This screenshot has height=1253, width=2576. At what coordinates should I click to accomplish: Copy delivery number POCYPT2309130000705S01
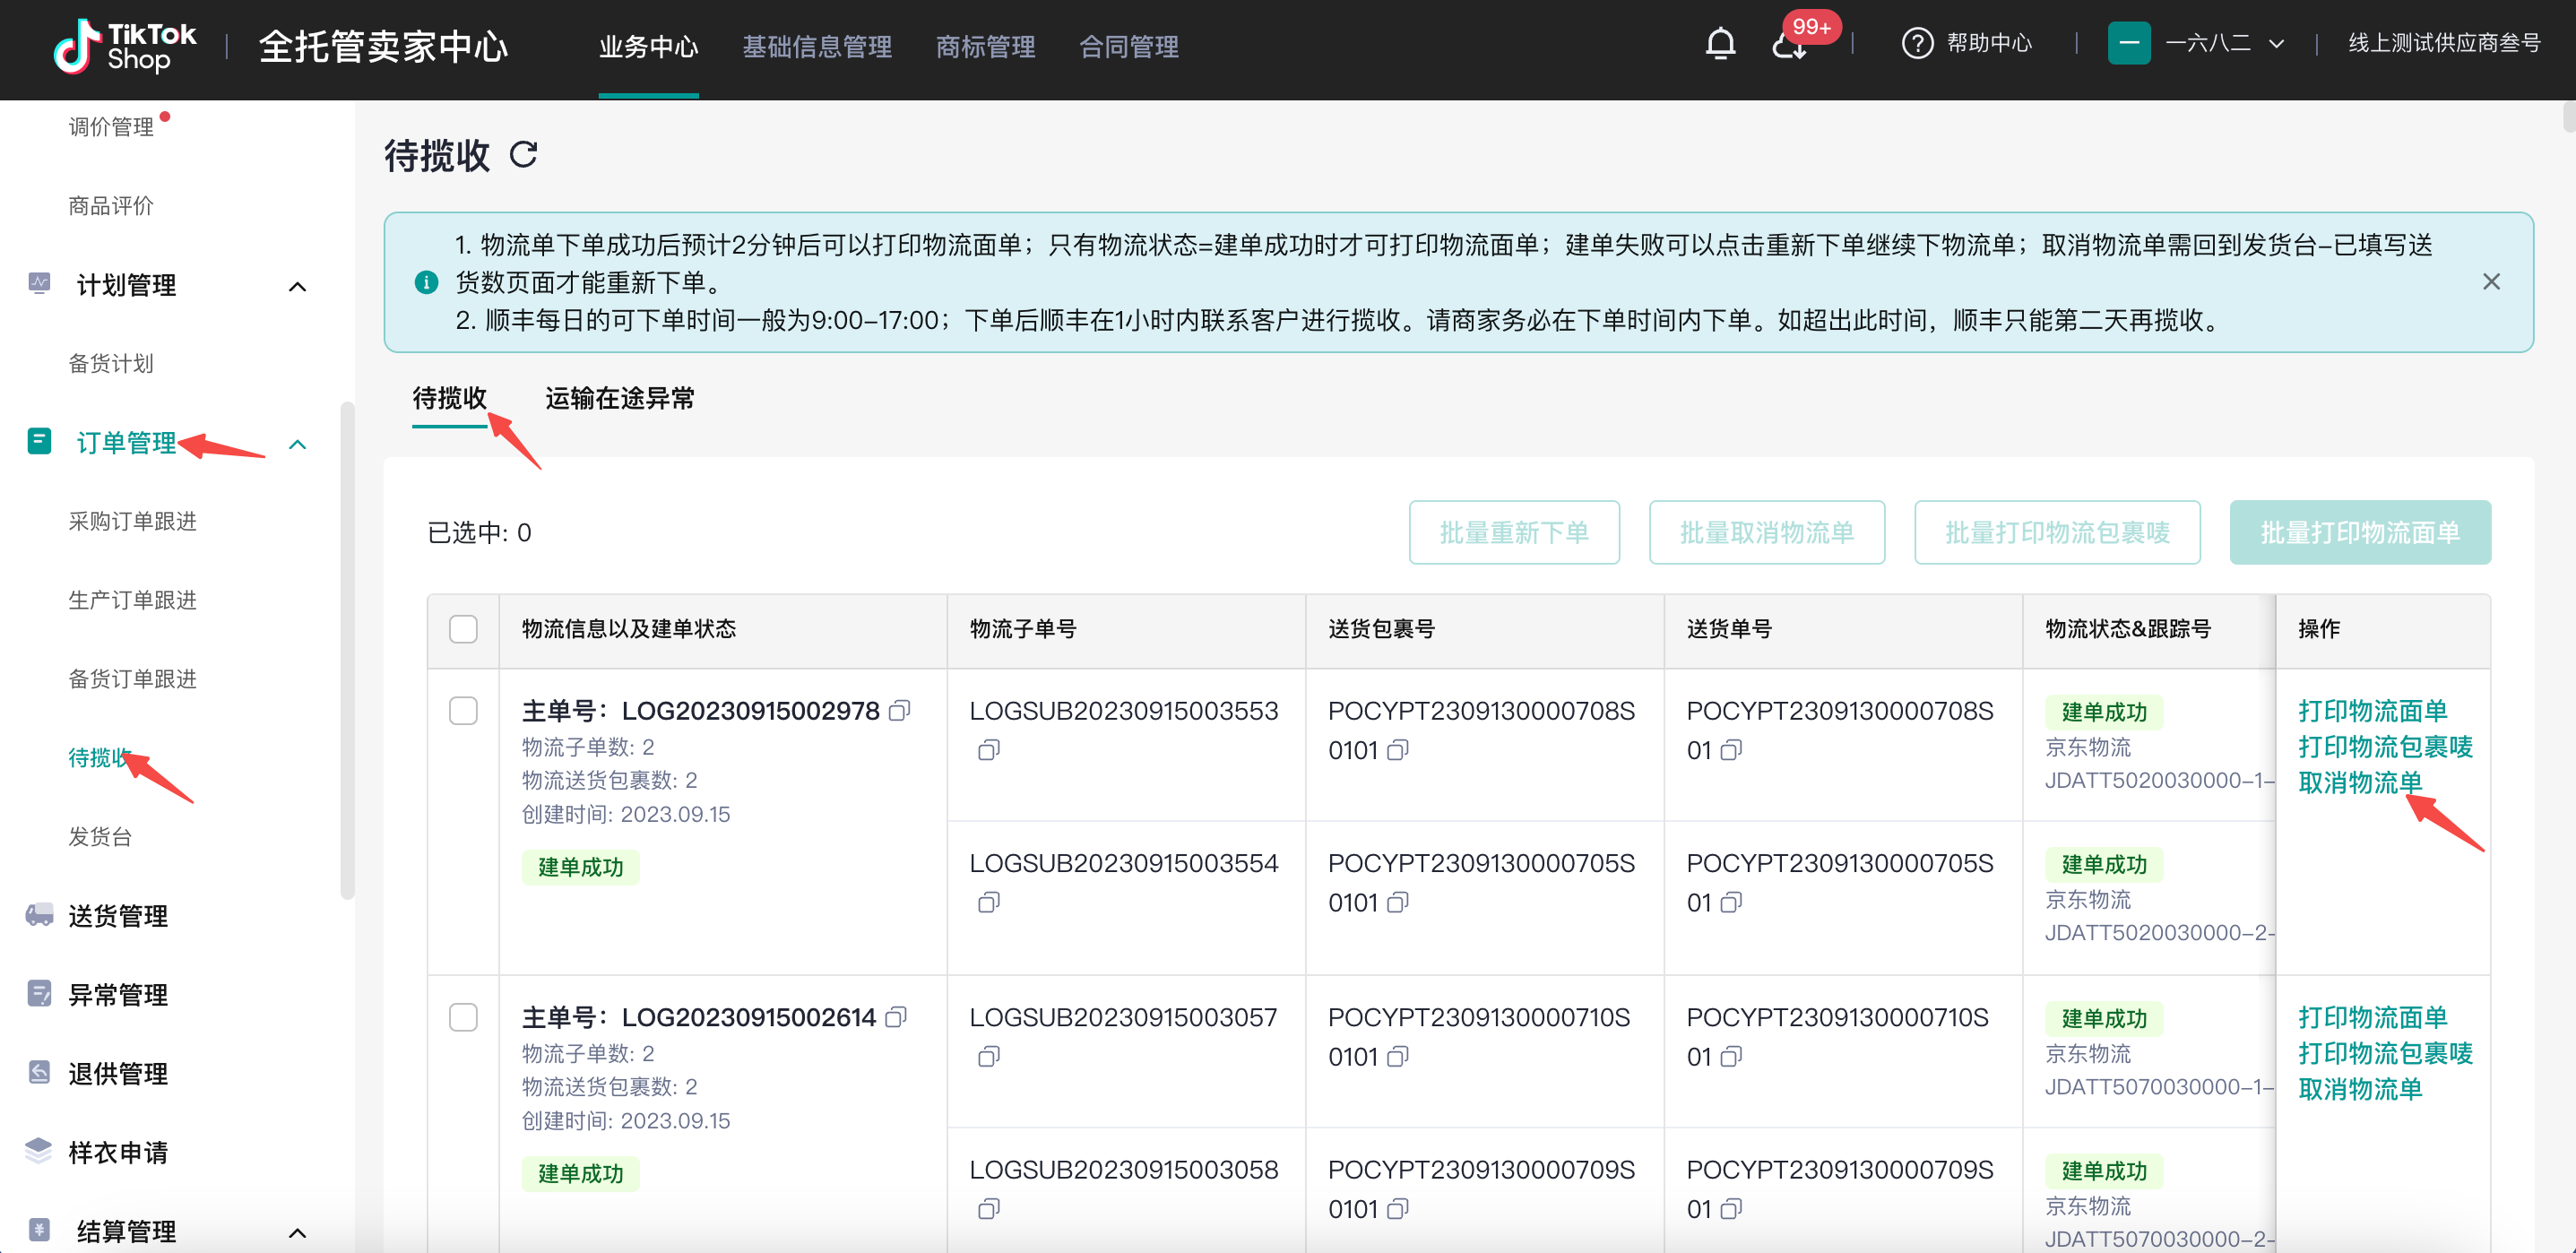(1731, 903)
